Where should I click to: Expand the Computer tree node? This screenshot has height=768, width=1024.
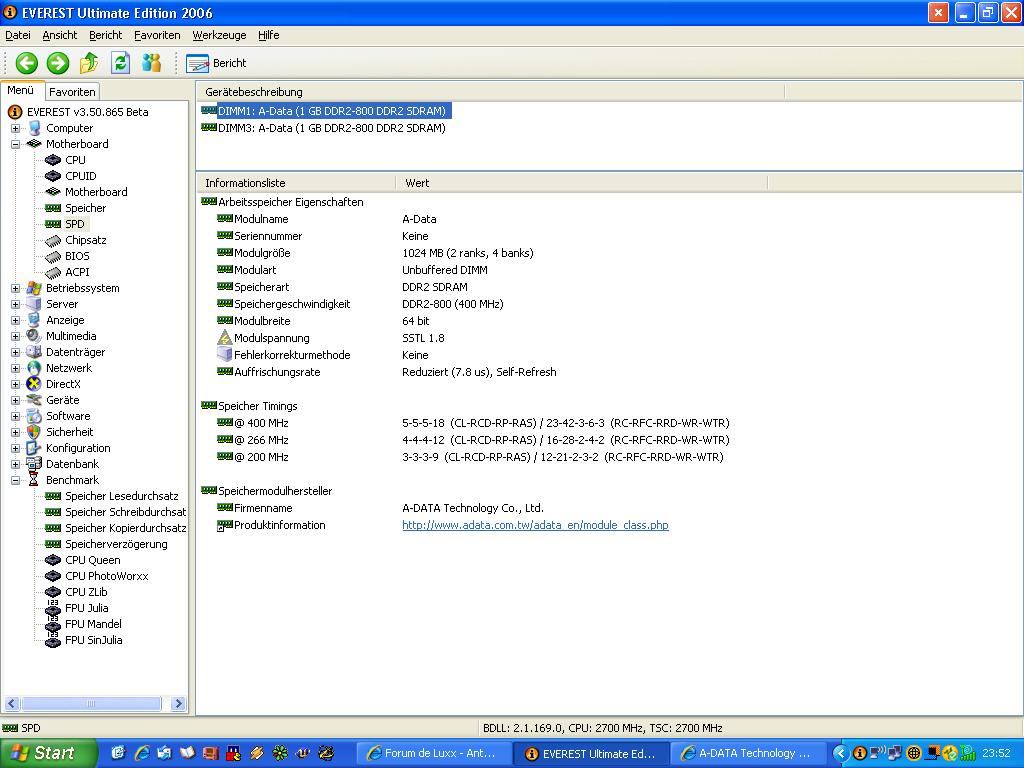click(15, 129)
